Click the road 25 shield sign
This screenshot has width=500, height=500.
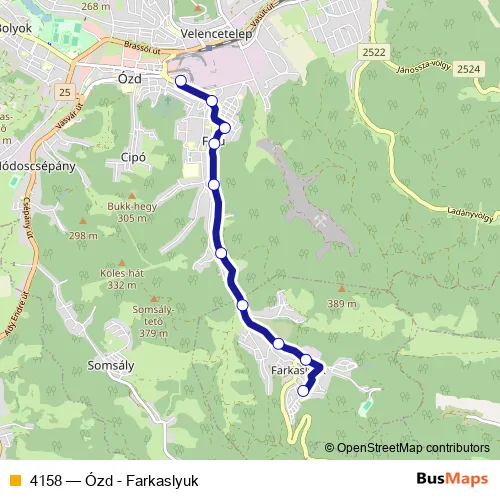pyautogui.click(x=65, y=92)
